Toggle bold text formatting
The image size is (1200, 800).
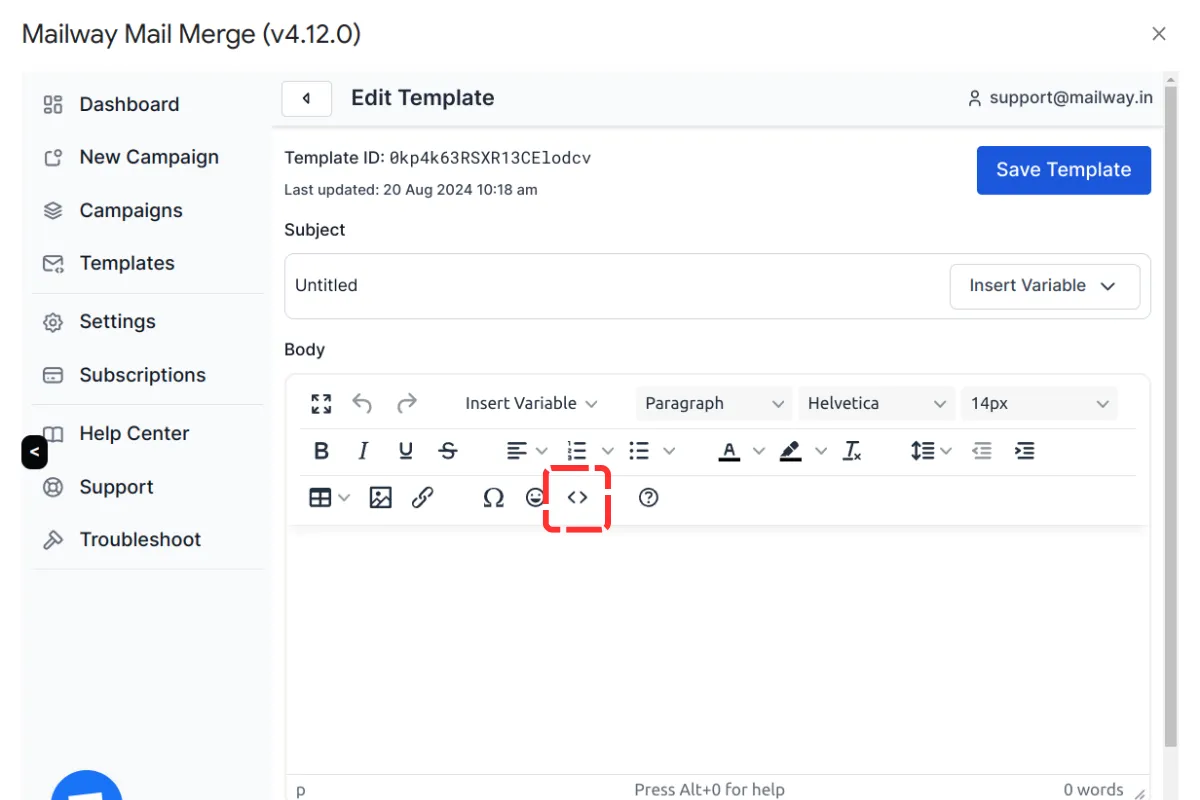321,451
